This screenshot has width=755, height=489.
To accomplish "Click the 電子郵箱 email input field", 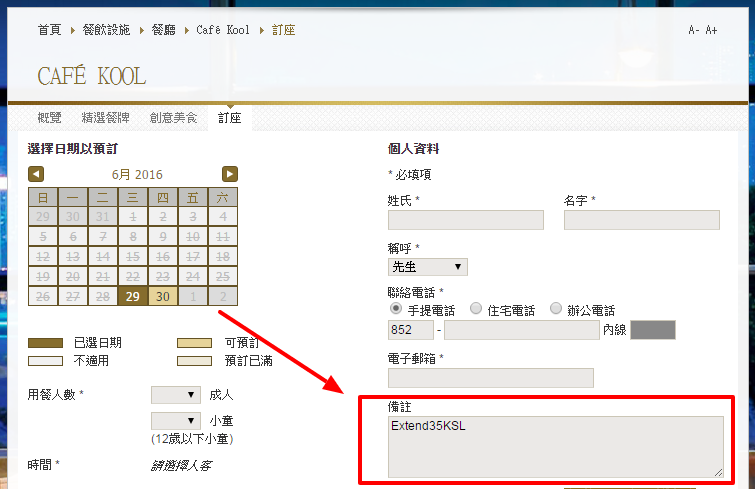I will coord(491,378).
